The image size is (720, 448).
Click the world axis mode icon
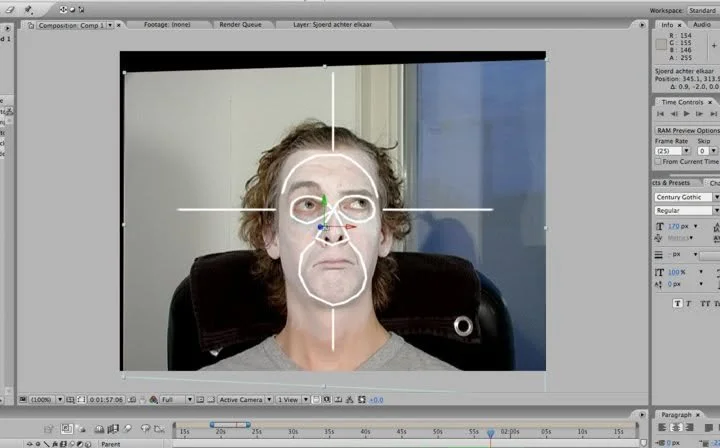pos(73,9)
